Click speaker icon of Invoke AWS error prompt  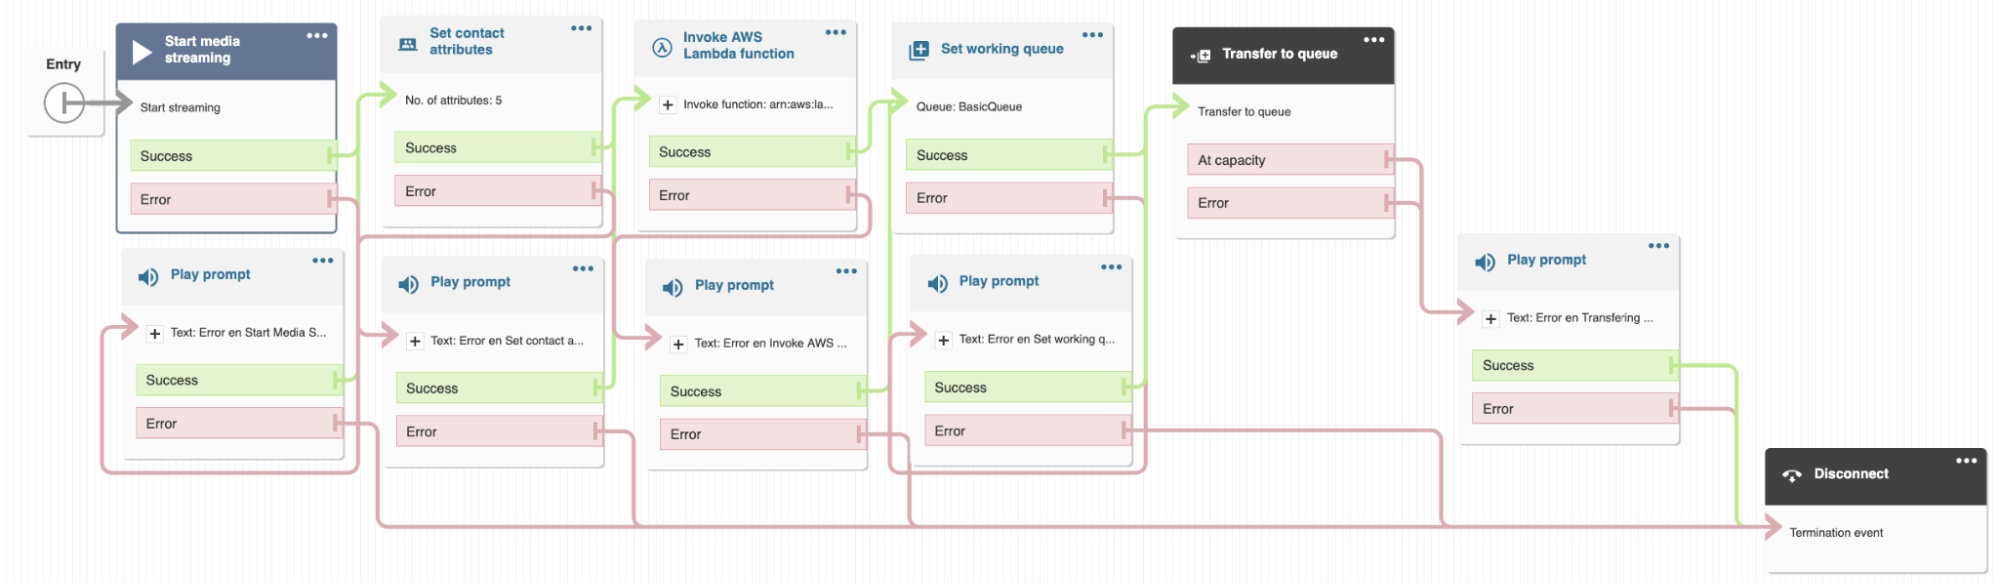coord(673,288)
